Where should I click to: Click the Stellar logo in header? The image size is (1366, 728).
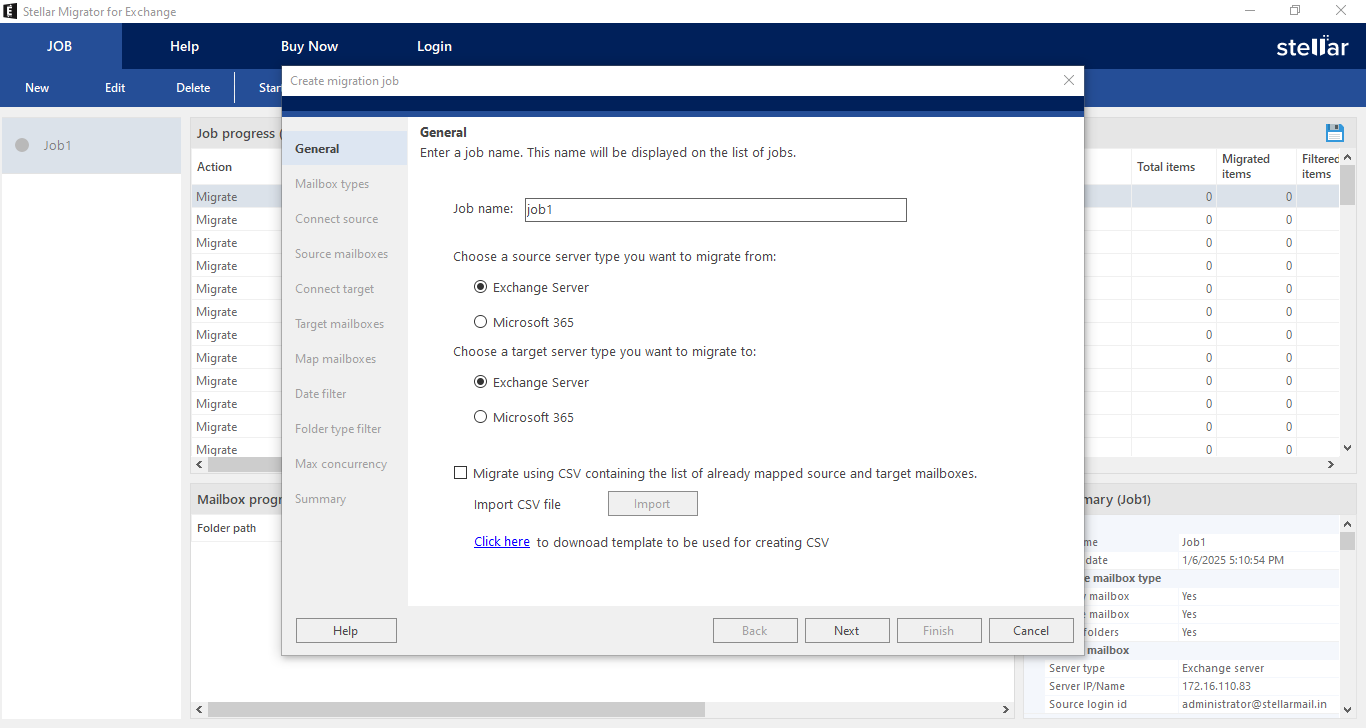[1312, 46]
